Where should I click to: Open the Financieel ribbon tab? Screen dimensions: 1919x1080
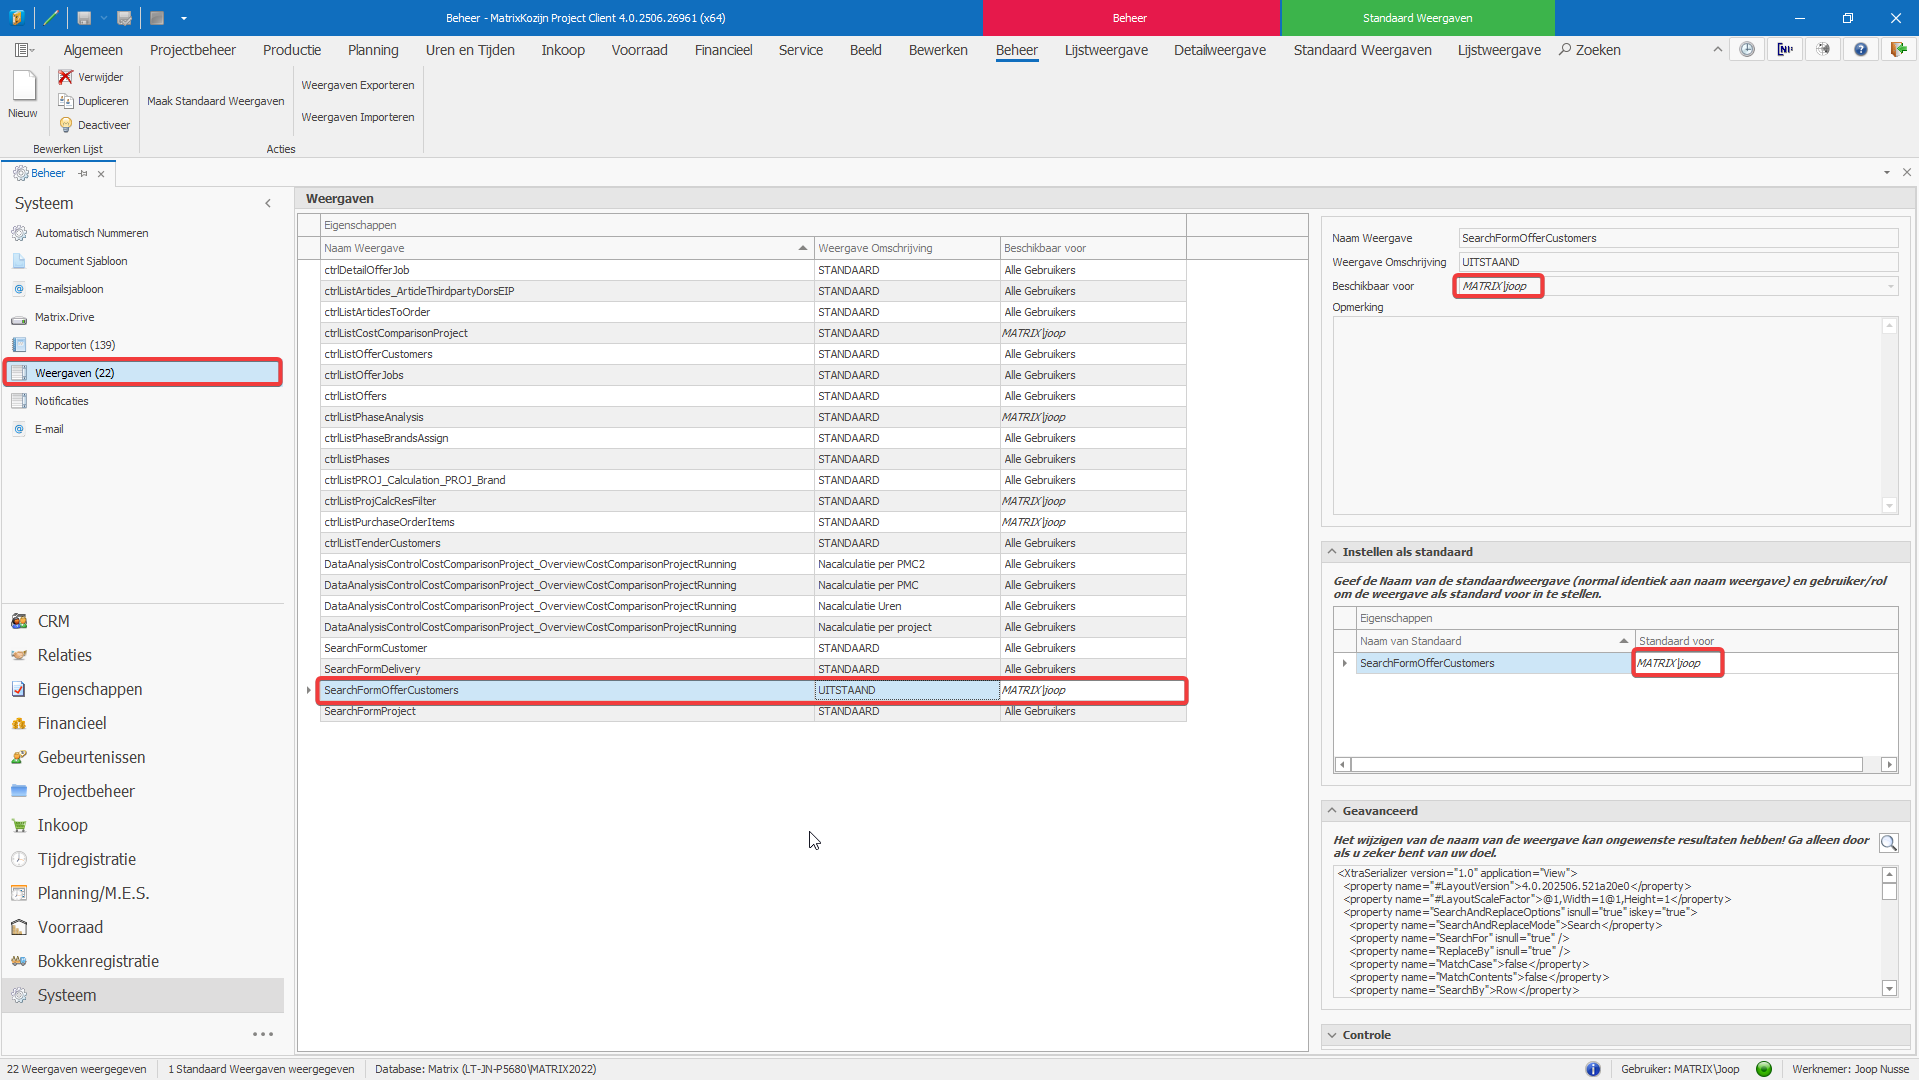point(723,50)
